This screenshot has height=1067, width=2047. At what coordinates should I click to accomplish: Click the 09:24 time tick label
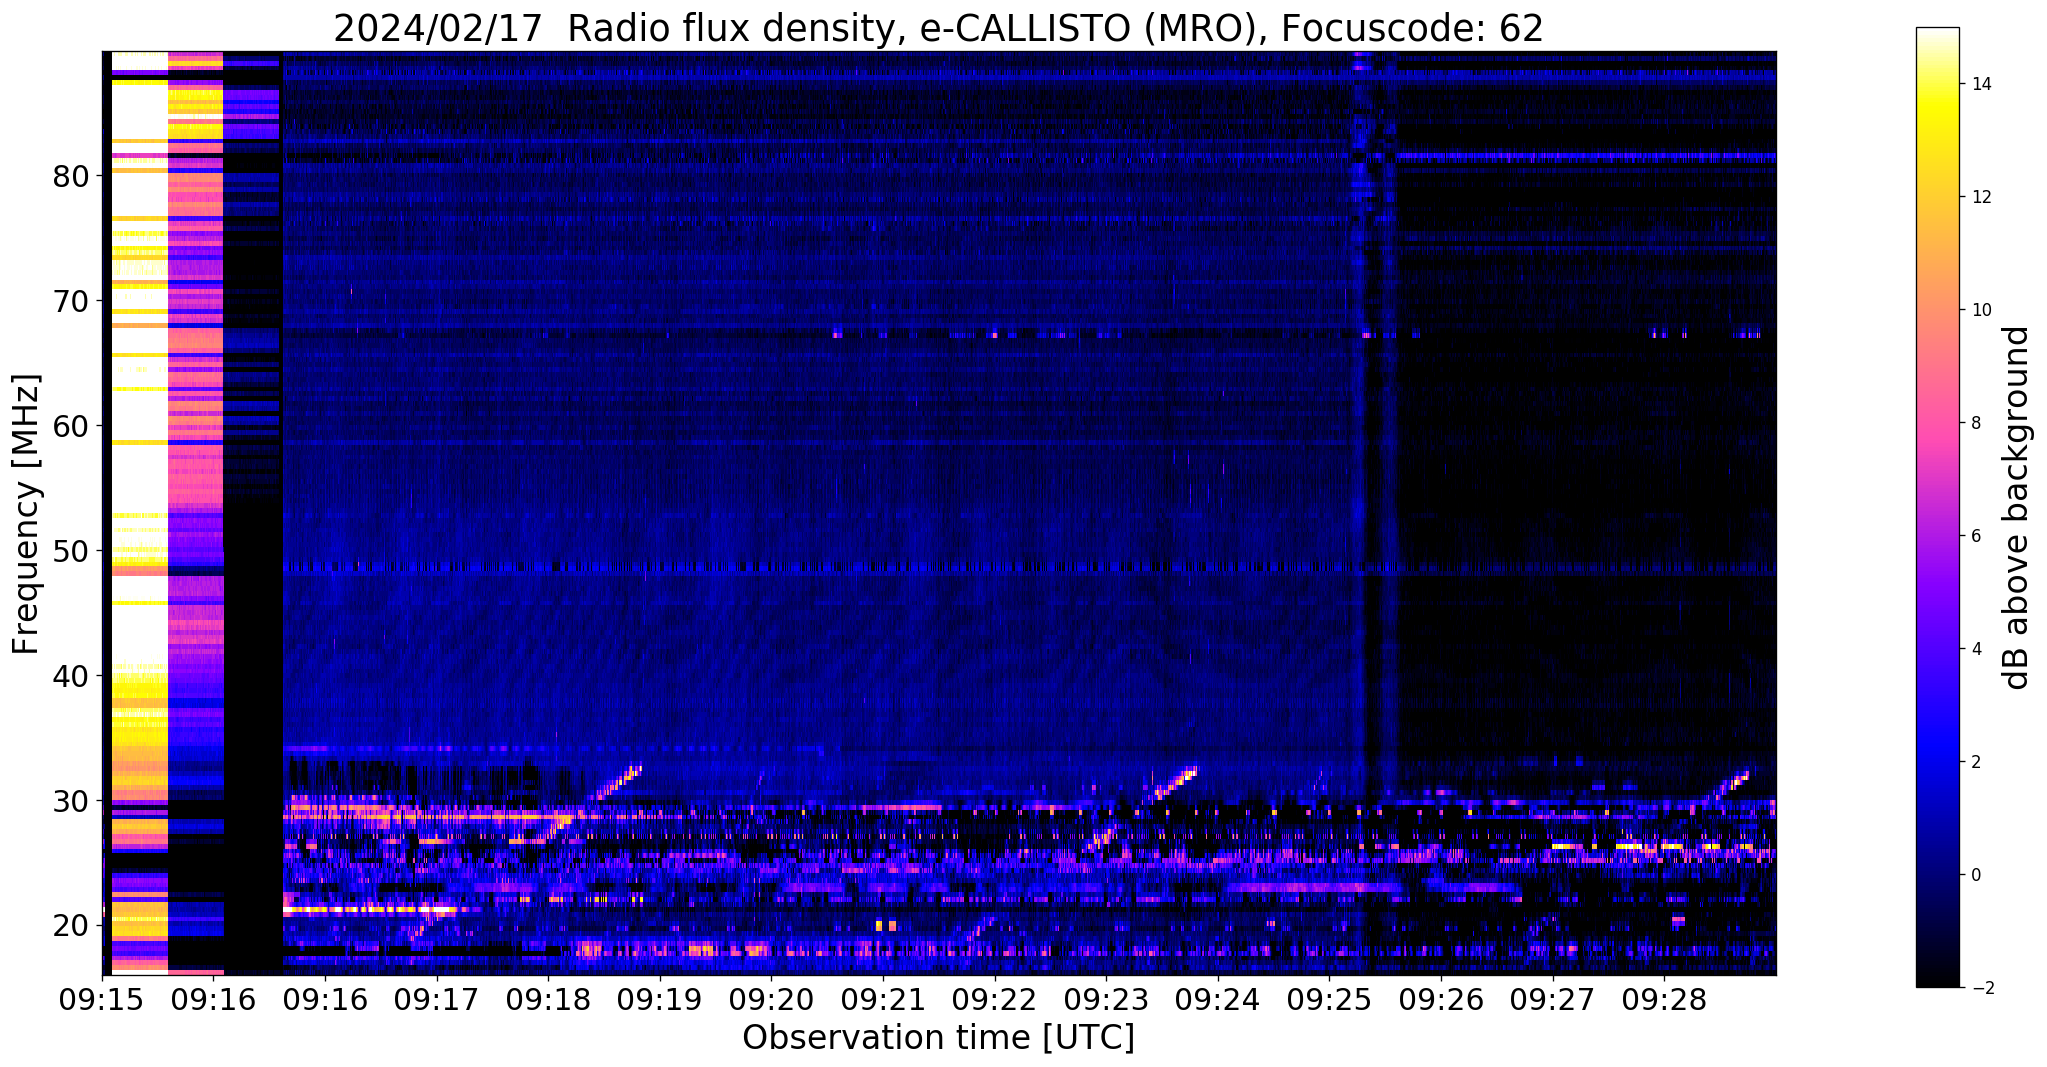coord(1218,1000)
